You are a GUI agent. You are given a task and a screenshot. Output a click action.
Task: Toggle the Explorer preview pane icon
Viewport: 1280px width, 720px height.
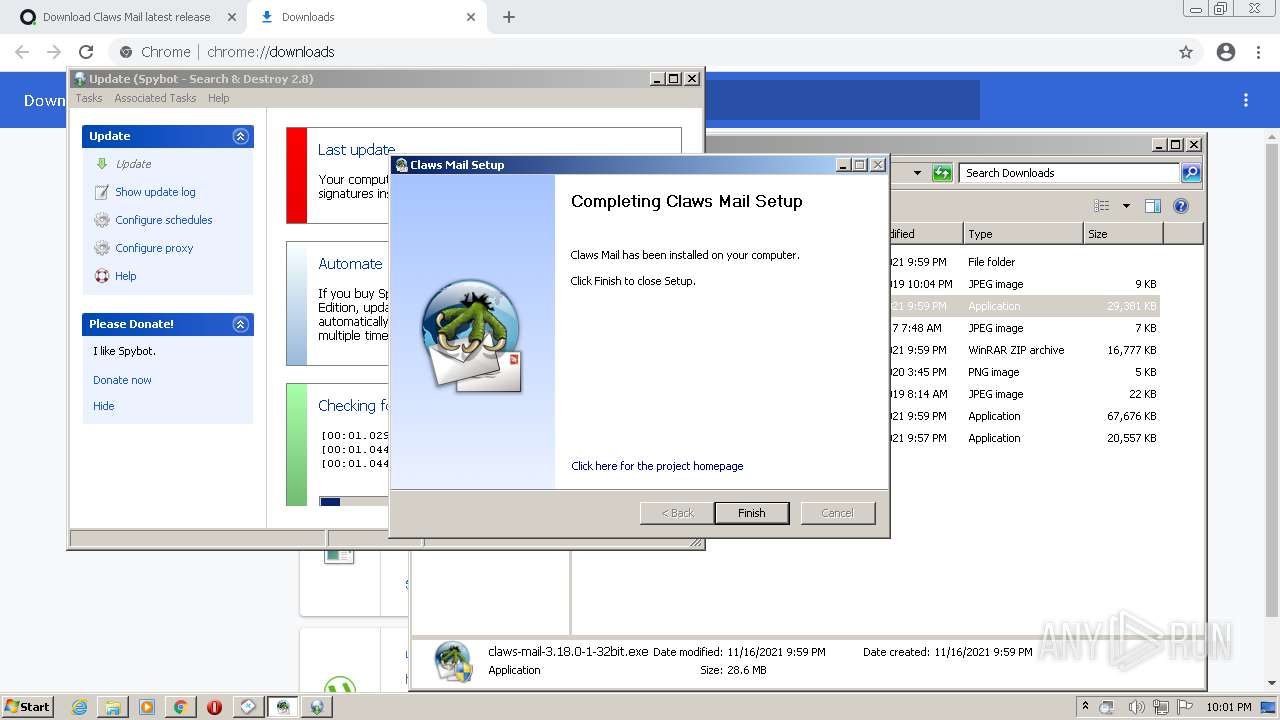point(1153,206)
